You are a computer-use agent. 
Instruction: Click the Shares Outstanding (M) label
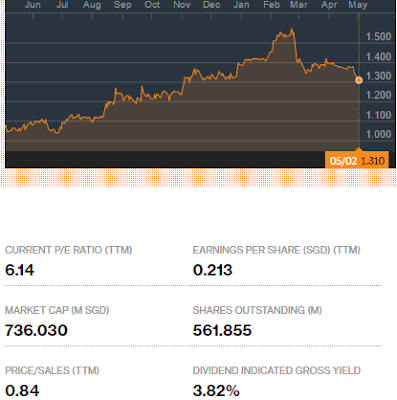point(257,310)
